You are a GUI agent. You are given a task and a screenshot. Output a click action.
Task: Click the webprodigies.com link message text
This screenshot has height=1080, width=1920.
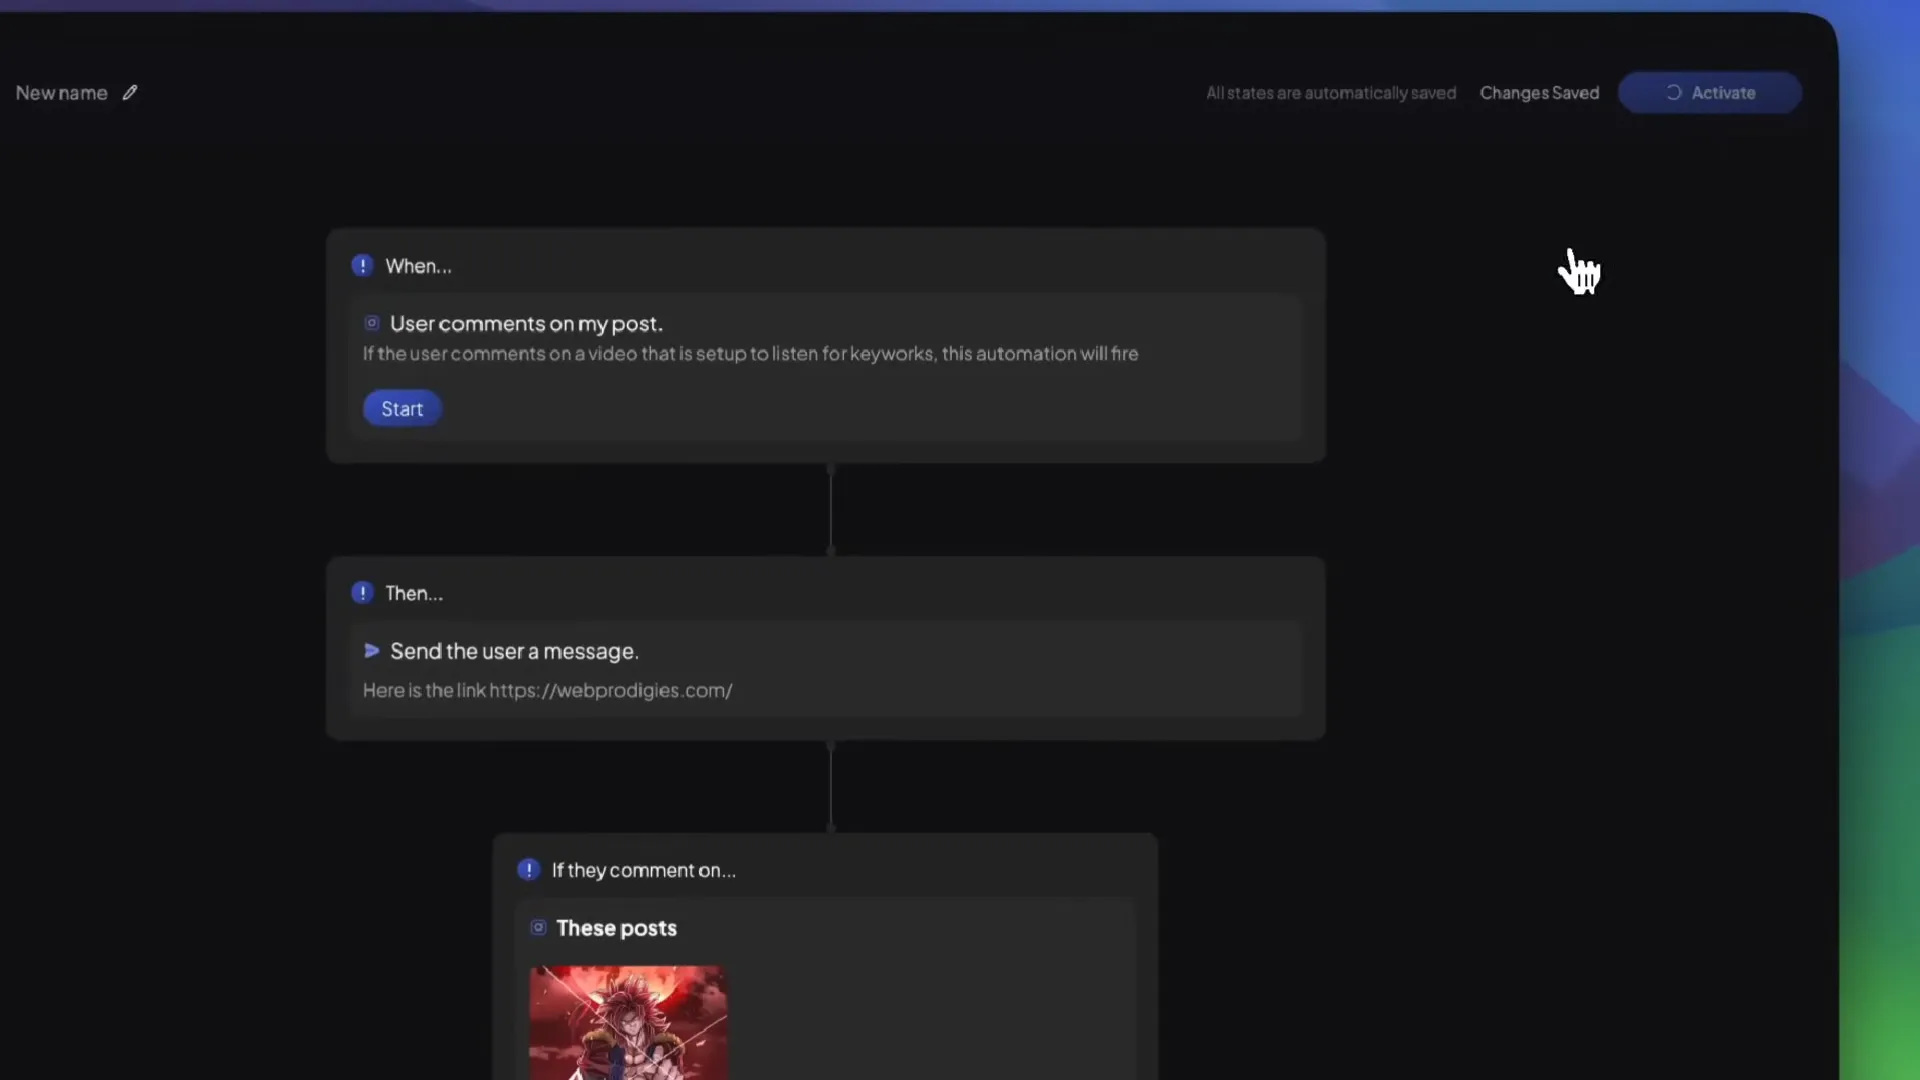[x=548, y=690]
